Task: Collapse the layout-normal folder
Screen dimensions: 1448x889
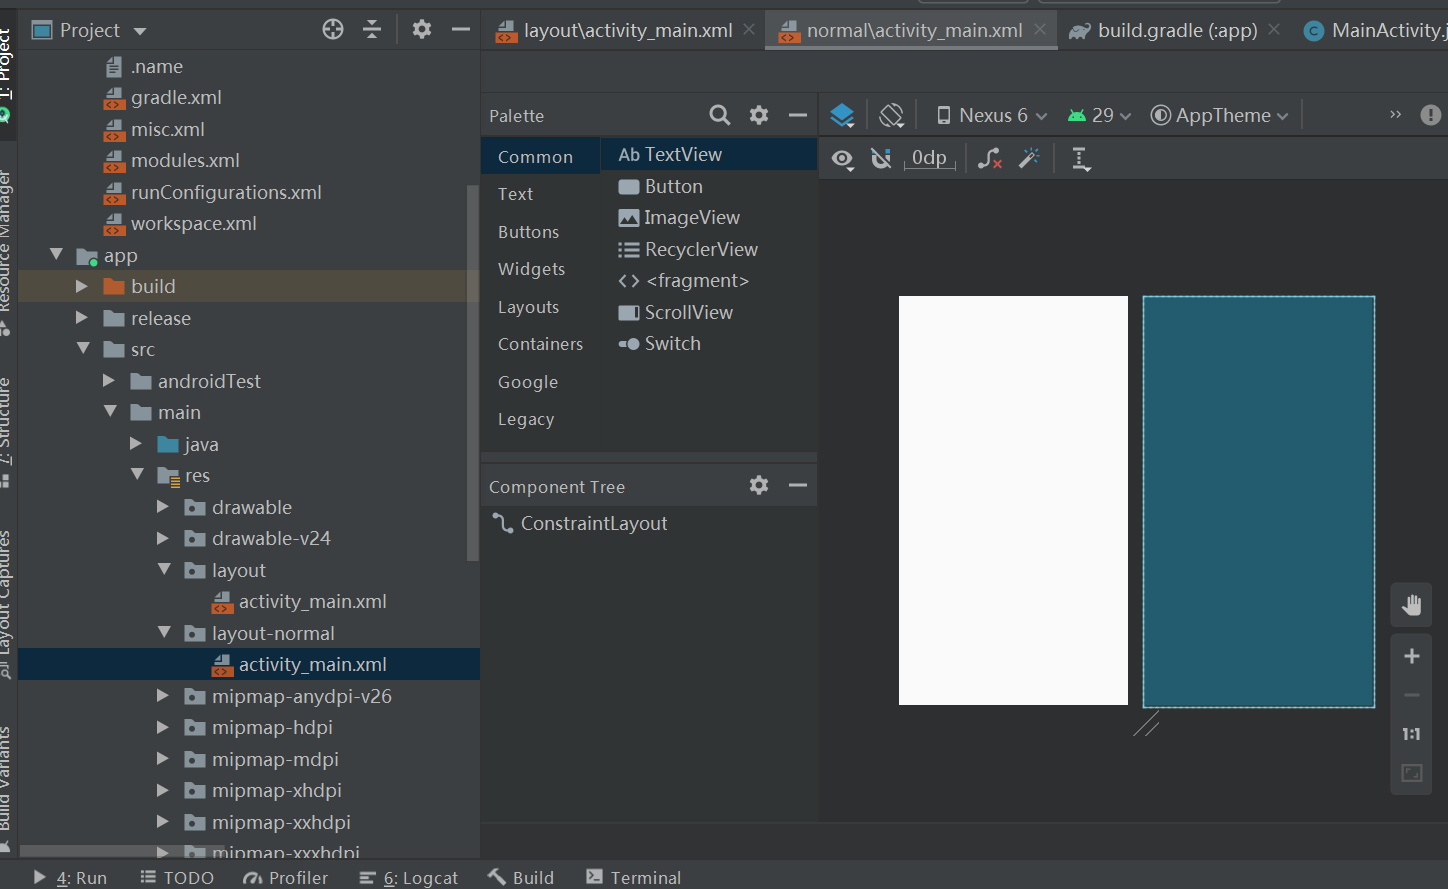Action: [x=164, y=632]
